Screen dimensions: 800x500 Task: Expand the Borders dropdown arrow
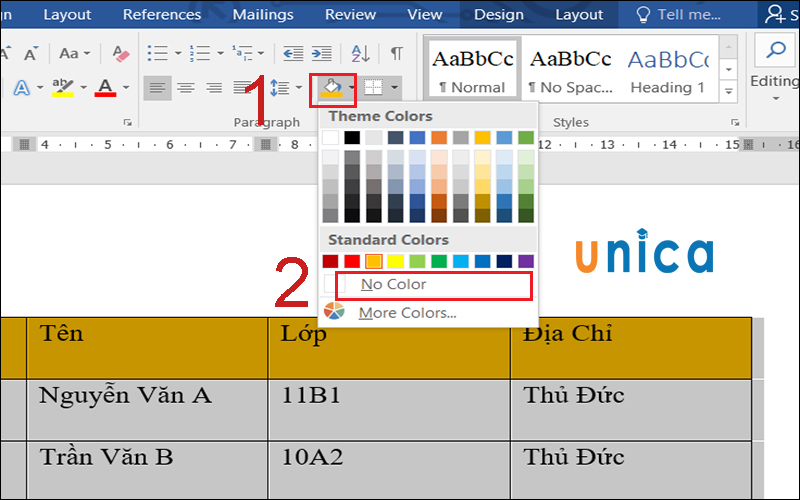(394, 87)
